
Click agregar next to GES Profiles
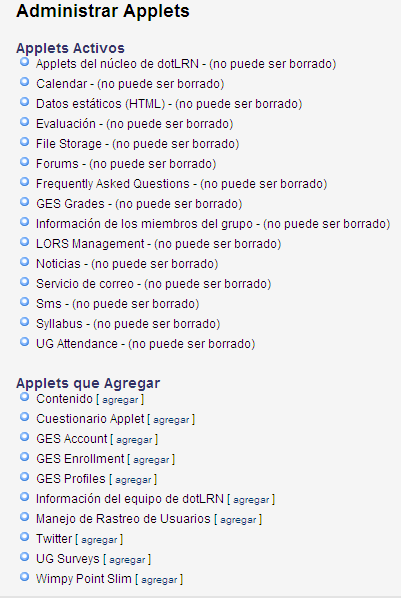coord(133,480)
